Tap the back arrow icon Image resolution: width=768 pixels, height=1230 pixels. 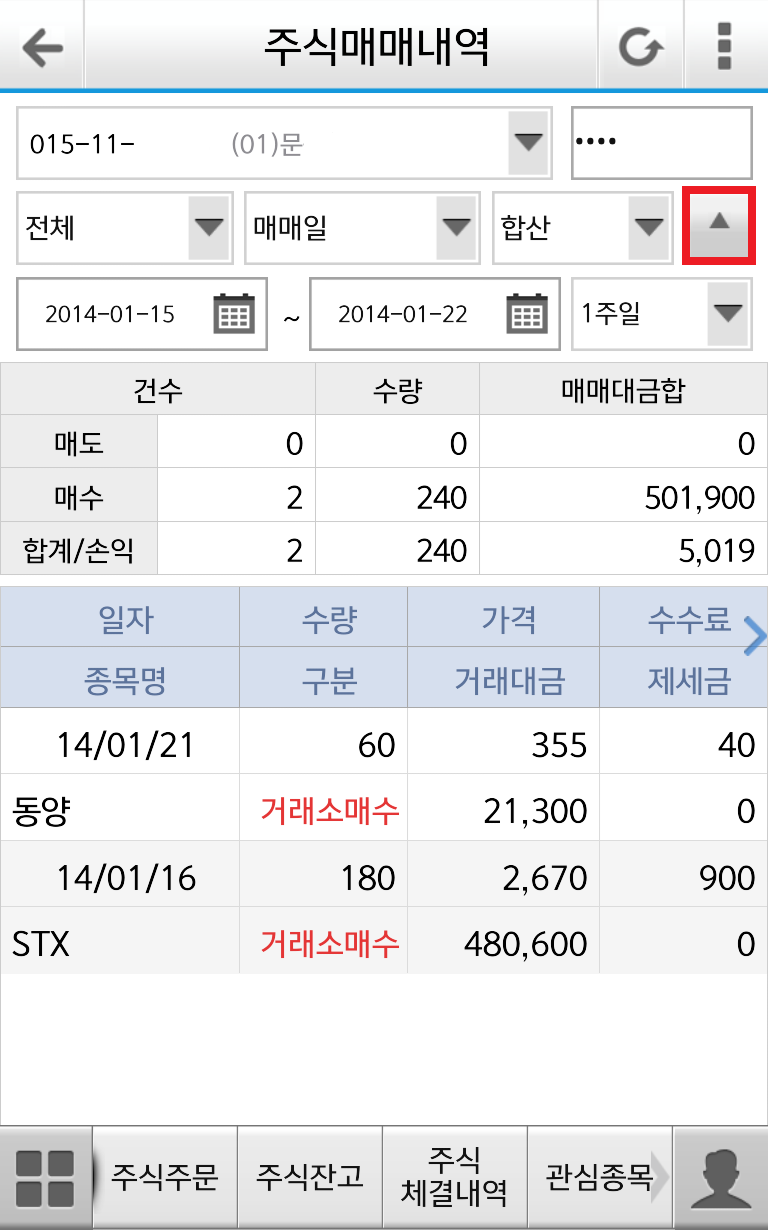pos(41,47)
